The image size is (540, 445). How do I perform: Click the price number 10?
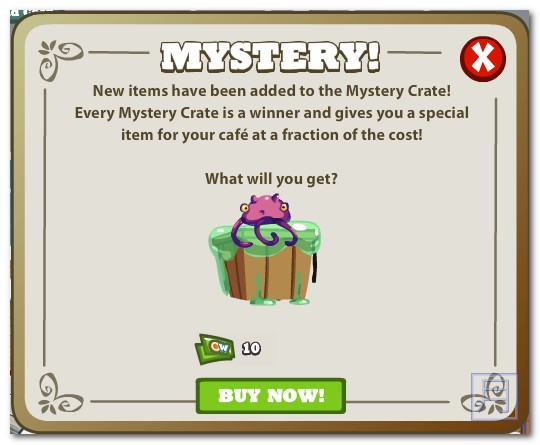click(251, 349)
